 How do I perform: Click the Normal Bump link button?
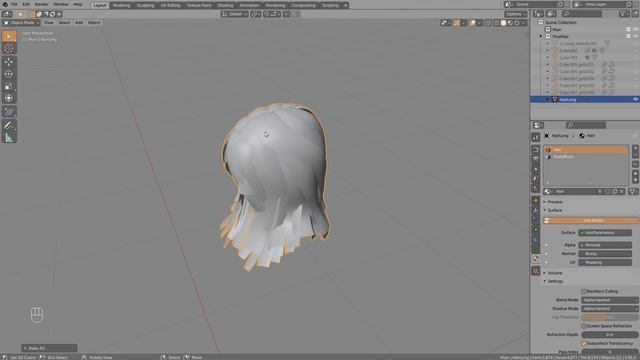[x=605, y=253]
